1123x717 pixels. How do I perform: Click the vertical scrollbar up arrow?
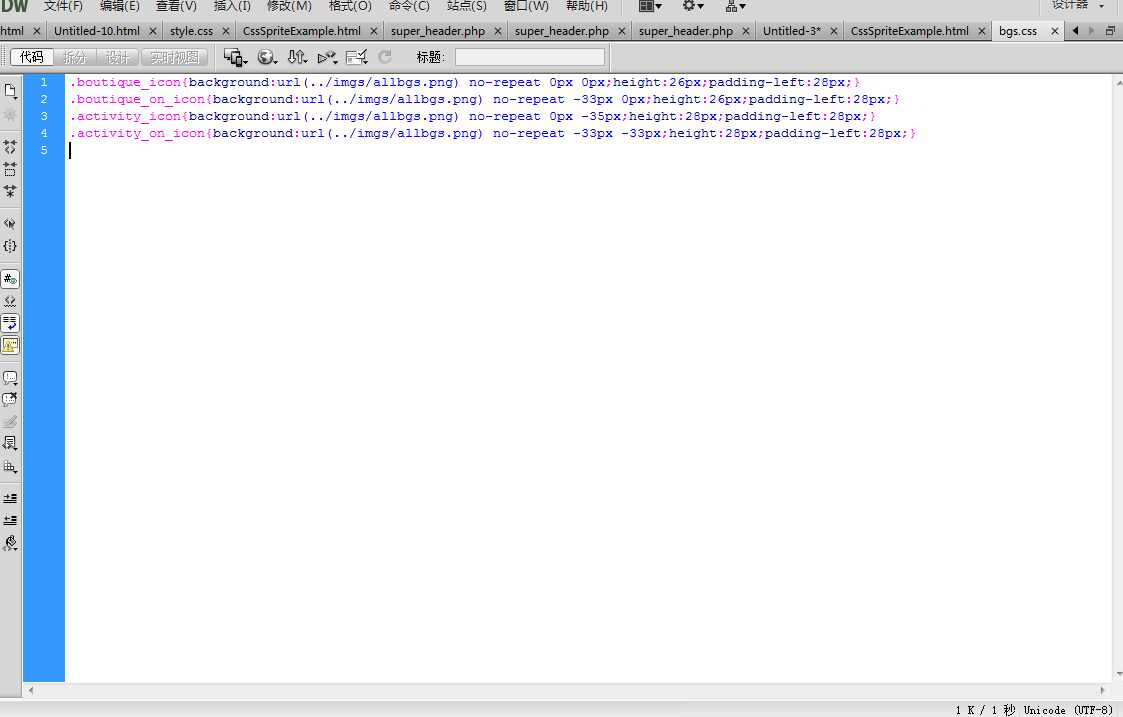(x=1118, y=82)
